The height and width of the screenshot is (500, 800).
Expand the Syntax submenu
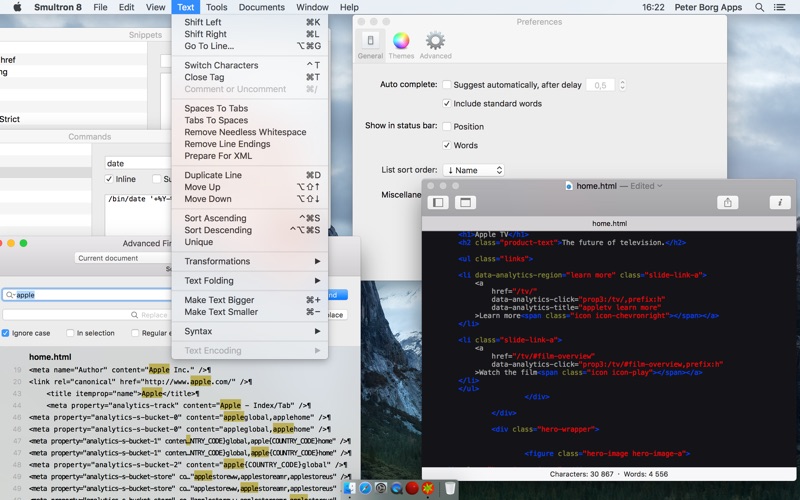click(x=250, y=331)
